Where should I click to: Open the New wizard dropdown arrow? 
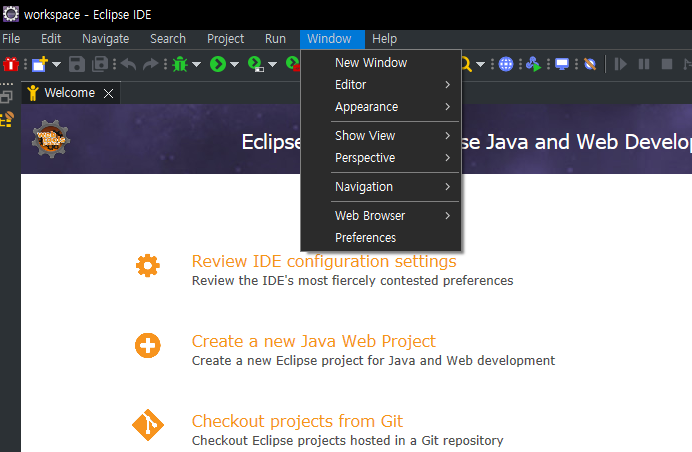coord(56,65)
